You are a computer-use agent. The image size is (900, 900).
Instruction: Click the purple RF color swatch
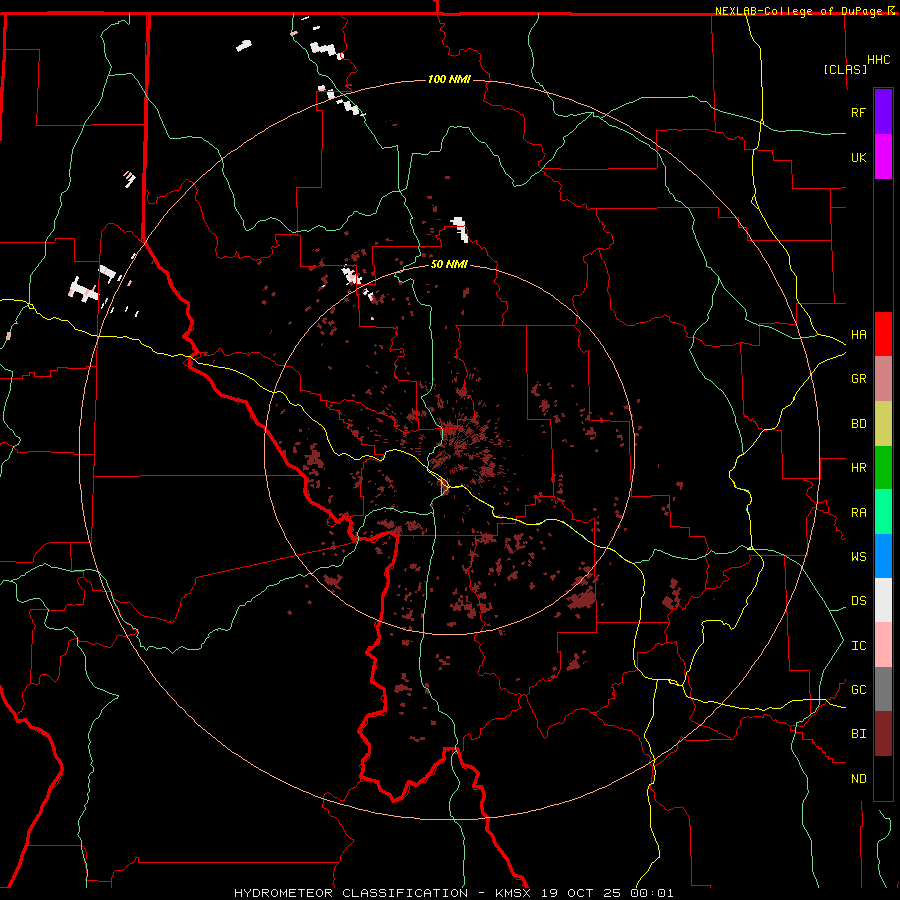883,111
